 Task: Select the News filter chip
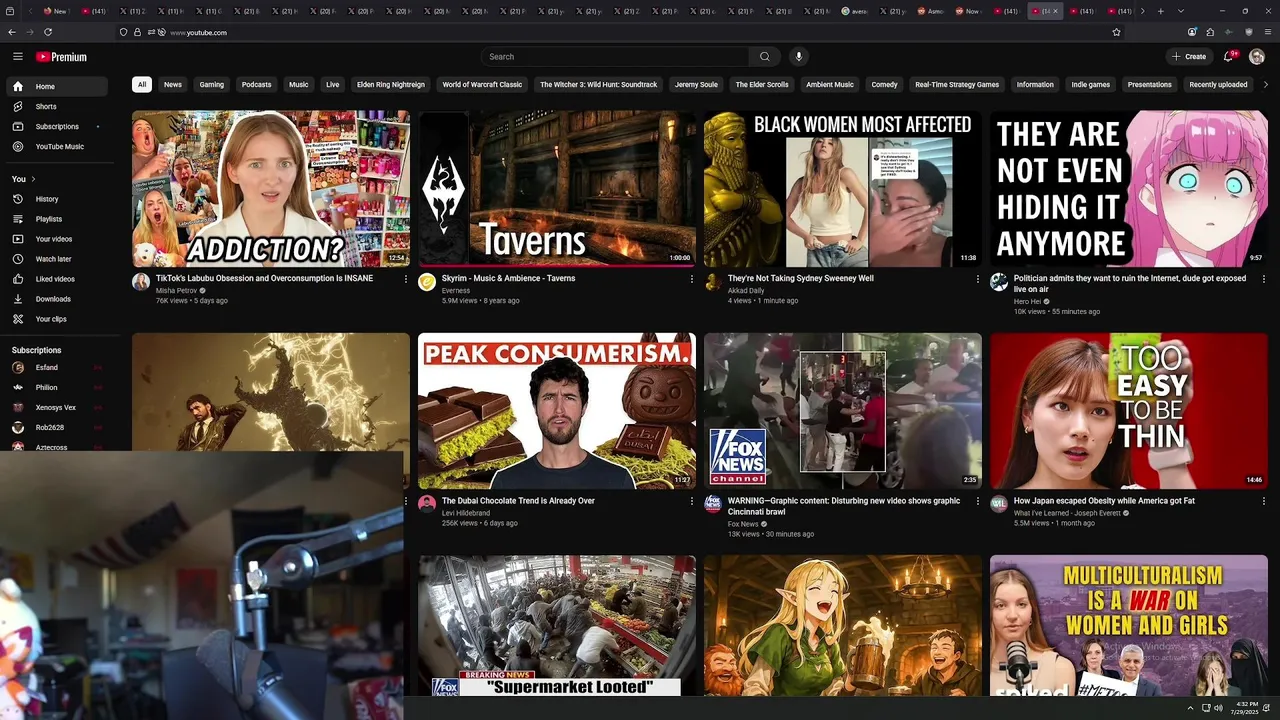(173, 85)
